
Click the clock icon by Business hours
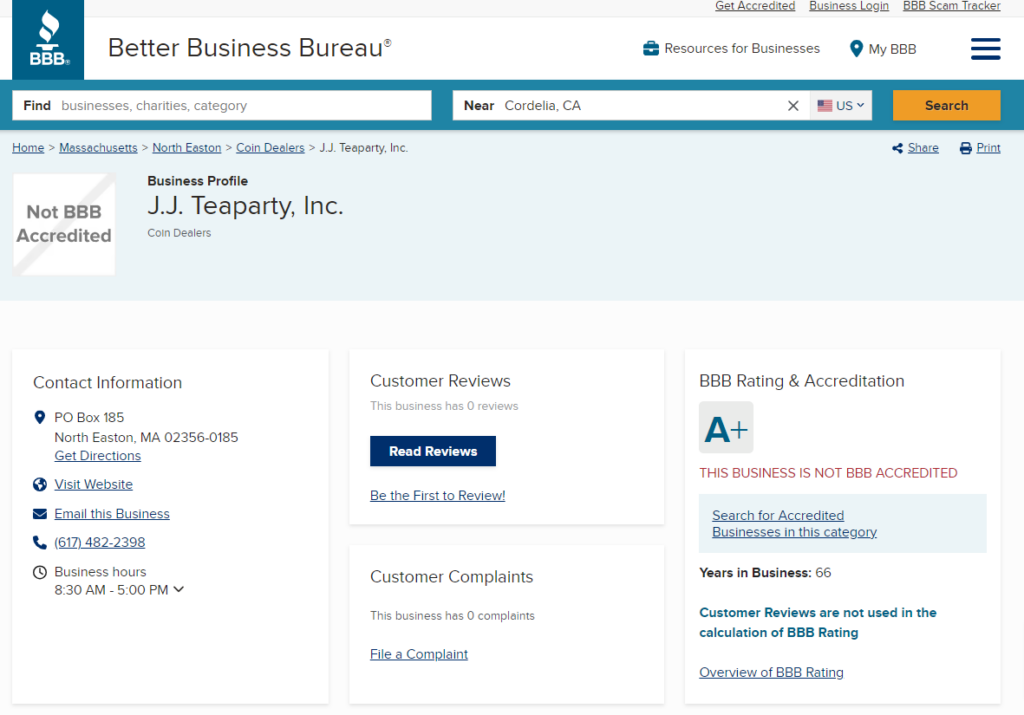pyautogui.click(x=40, y=573)
